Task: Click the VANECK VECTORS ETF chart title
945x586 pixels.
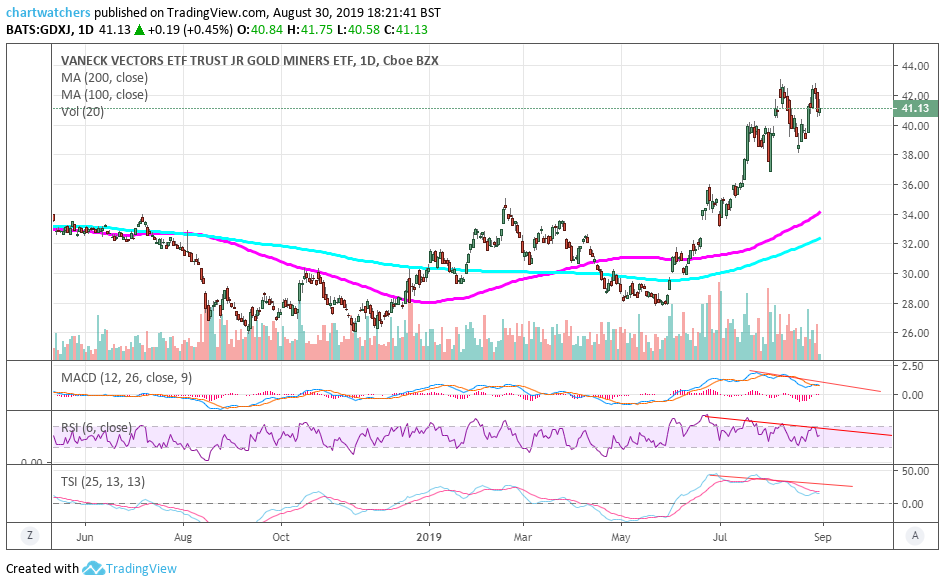Action: (250, 60)
